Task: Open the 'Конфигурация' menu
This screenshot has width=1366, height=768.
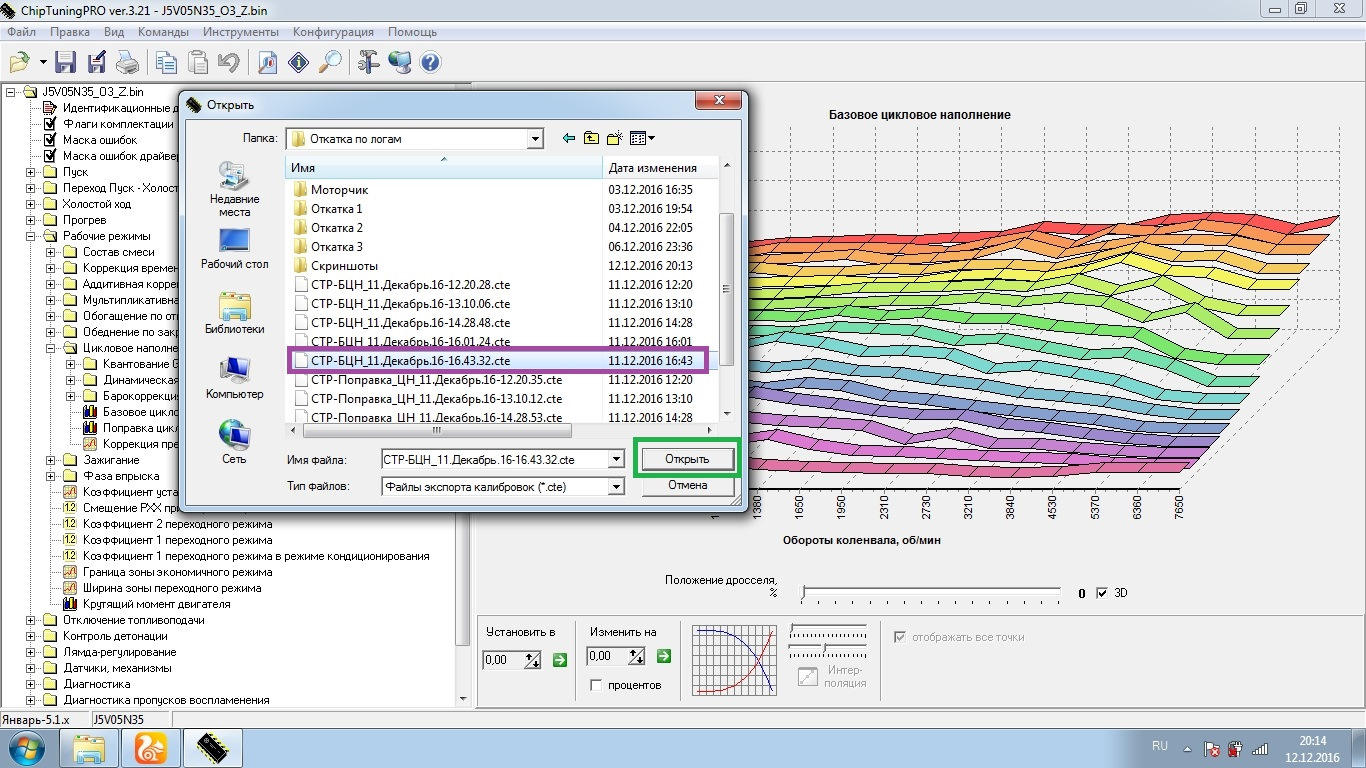Action: (333, 32)
